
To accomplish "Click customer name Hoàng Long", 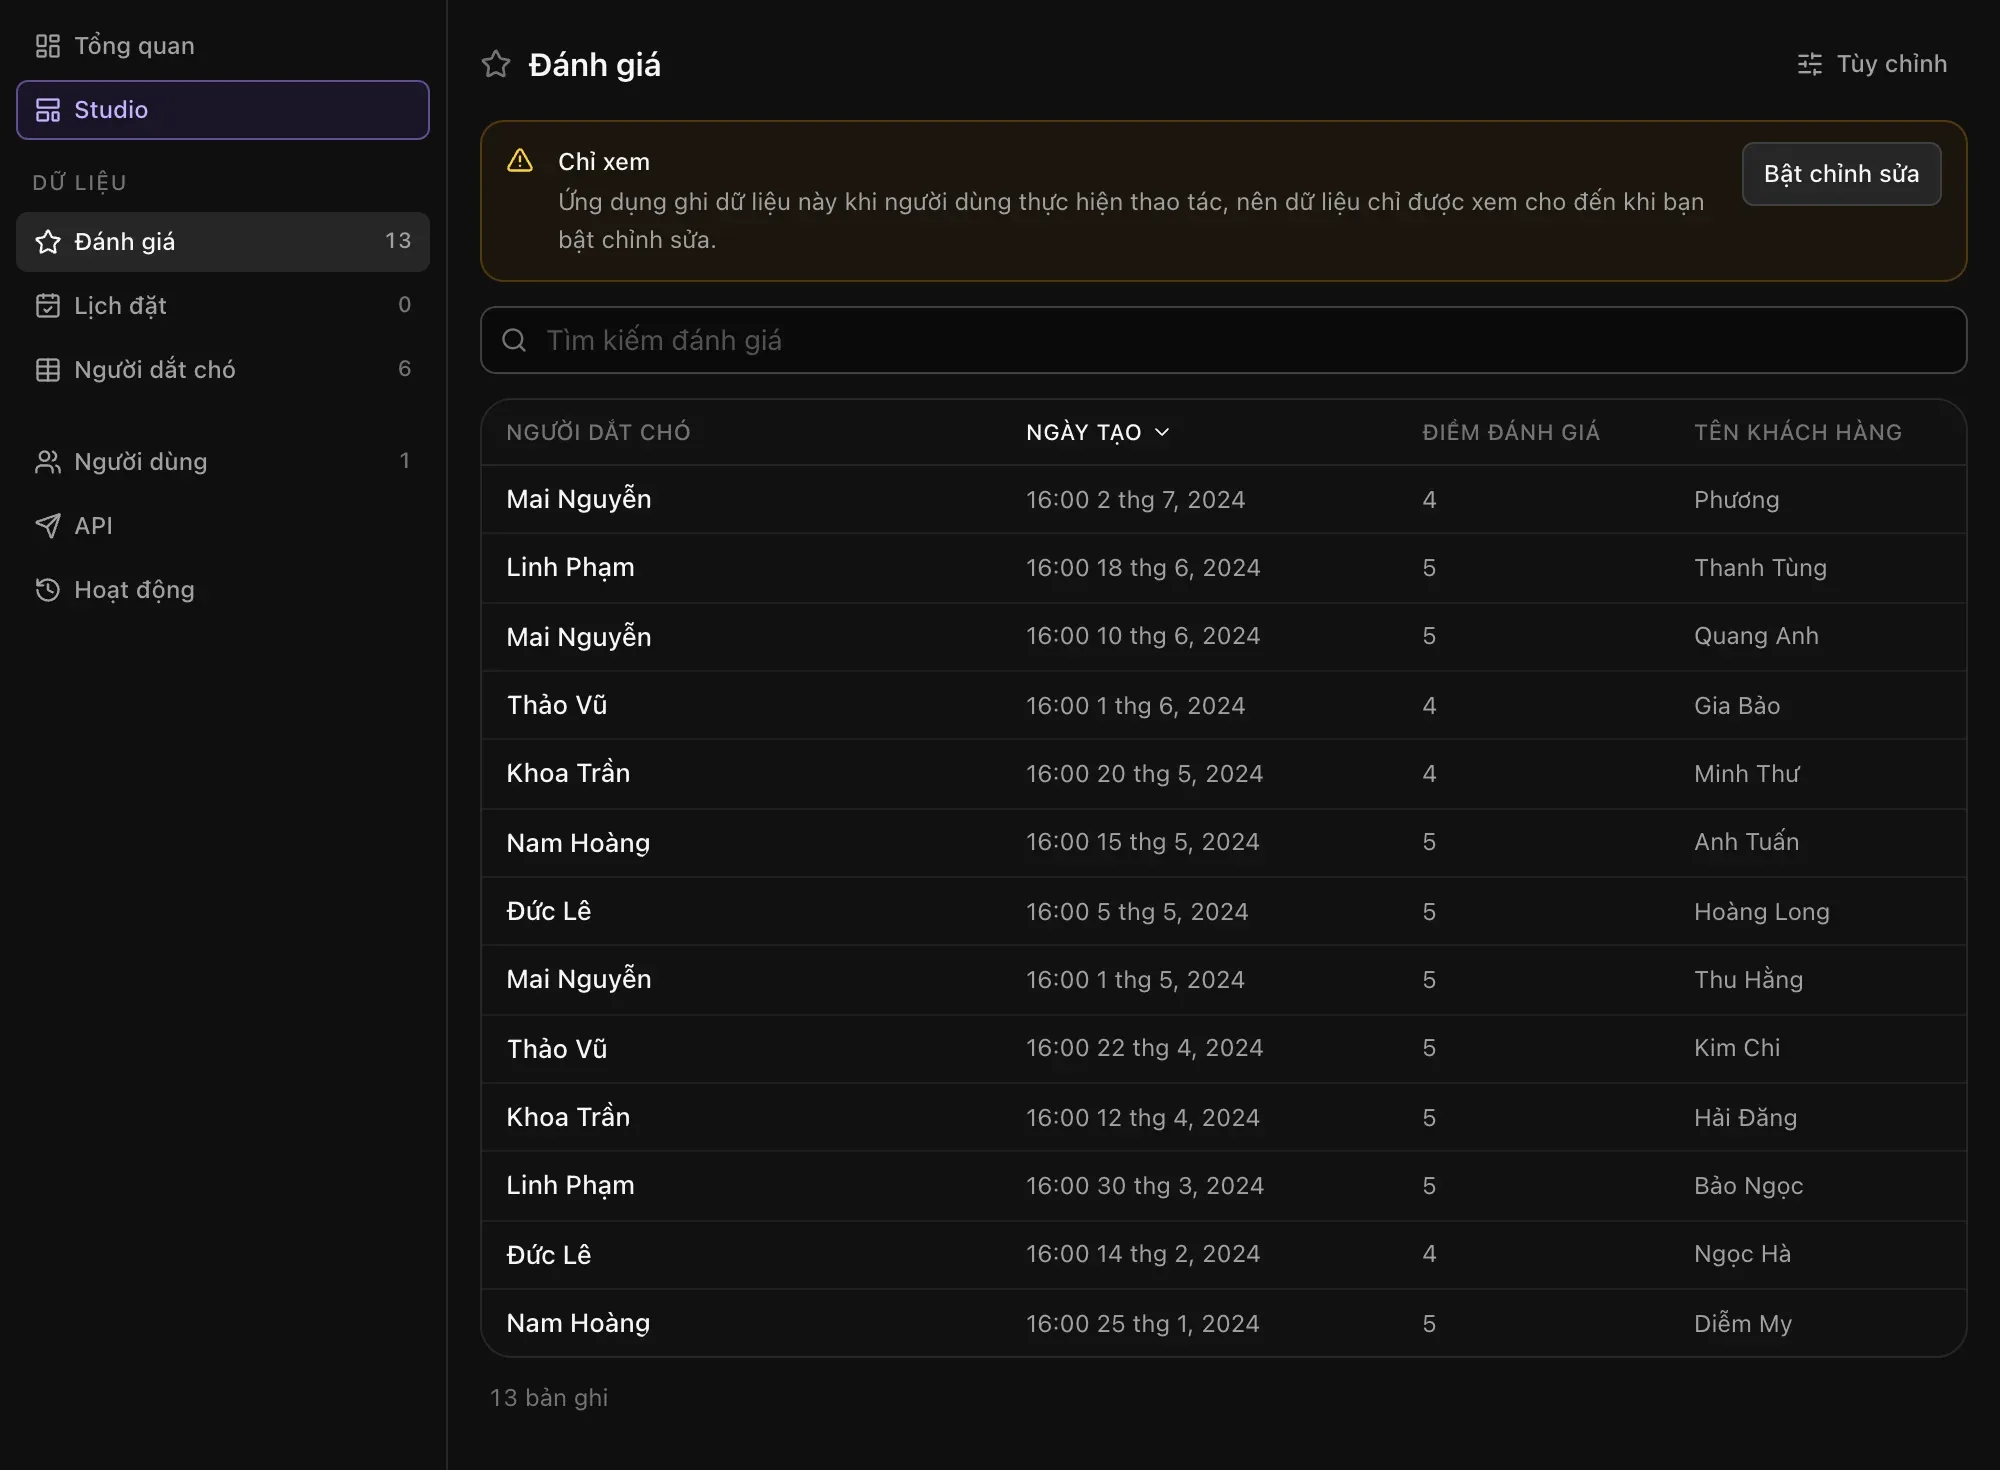I will coord(1762,912).
